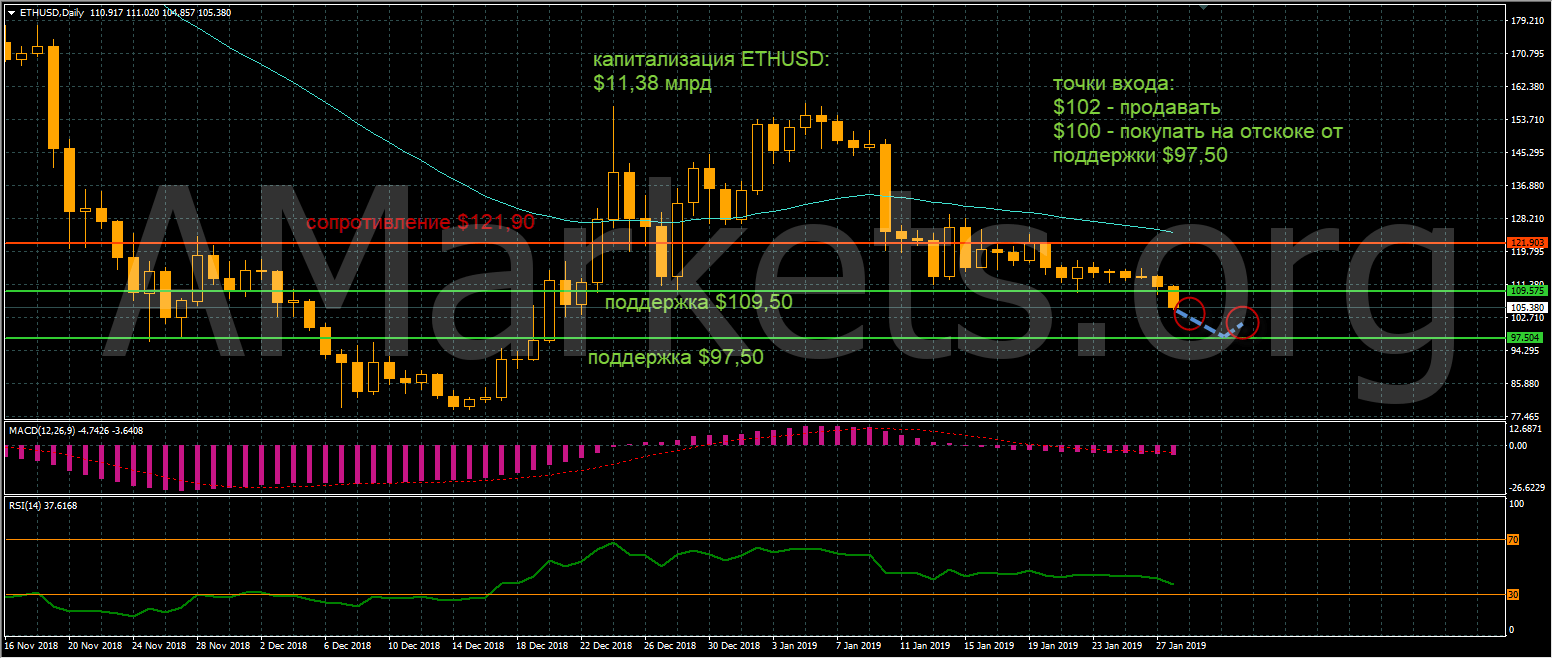Click the orange RSI level tag 70
The image size is (1553, 659).
tap(1514, 540)
